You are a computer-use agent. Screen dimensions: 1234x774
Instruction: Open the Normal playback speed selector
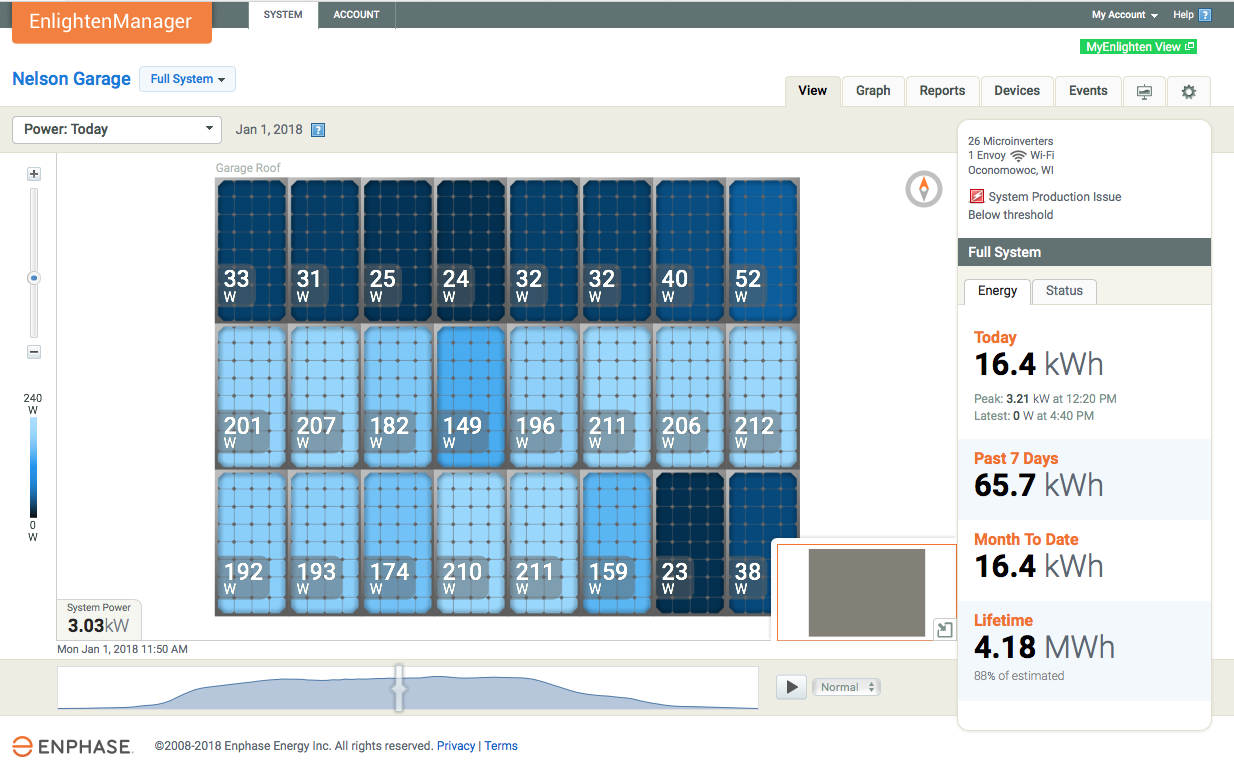[x=848, y=687]
